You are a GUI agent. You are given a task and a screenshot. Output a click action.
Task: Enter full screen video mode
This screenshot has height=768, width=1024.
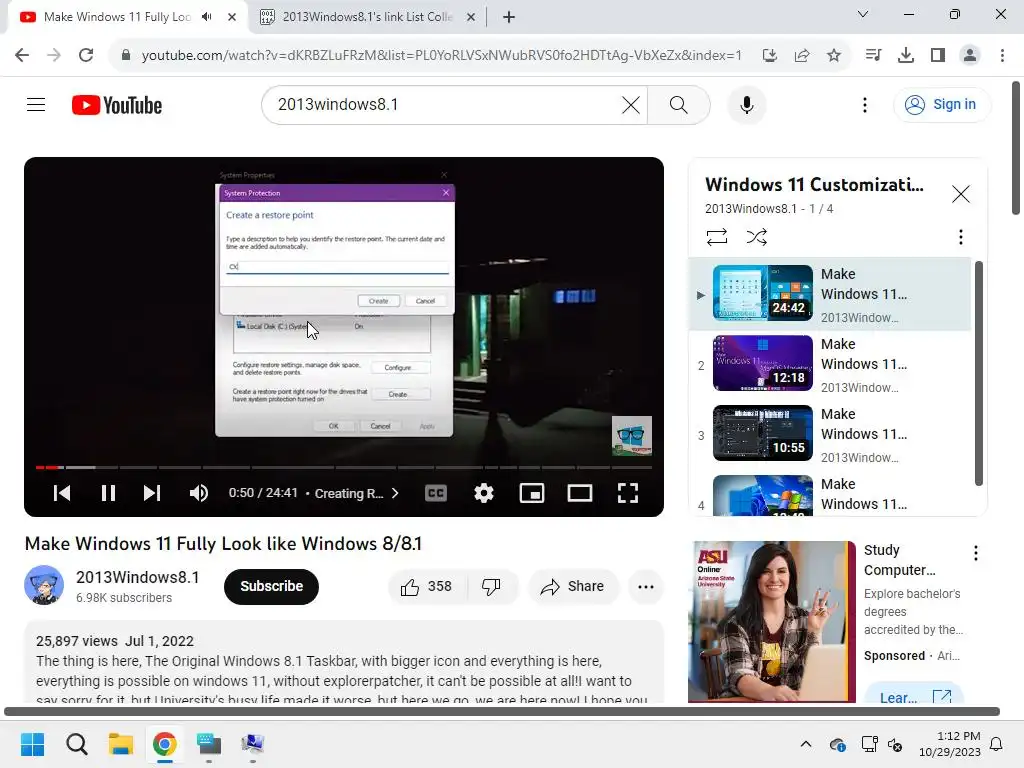(x=628, y=493)
